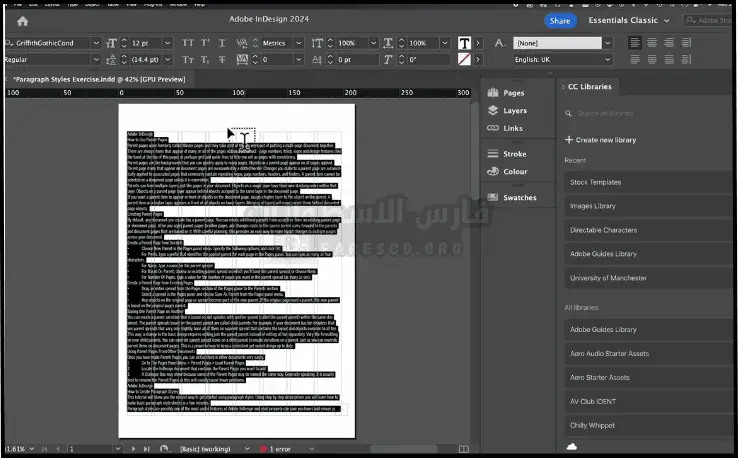Open the Stock Templates library
The image size is (738, 458).
(x=595, y=182)
